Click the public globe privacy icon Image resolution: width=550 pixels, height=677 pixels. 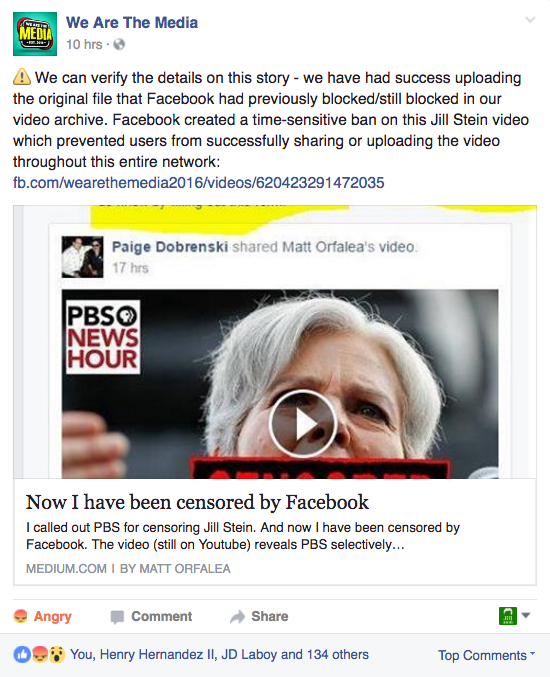119,44
